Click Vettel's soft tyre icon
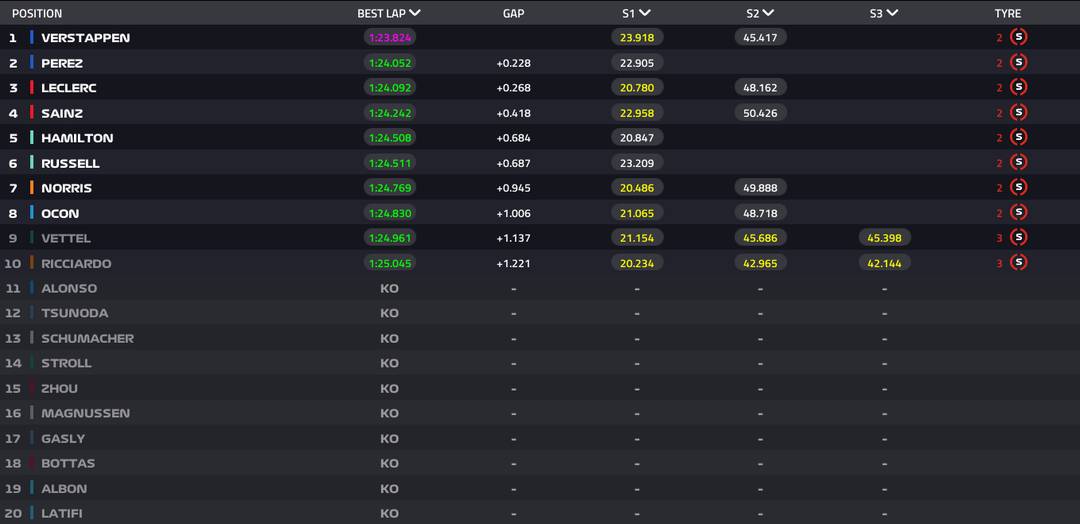1080x524 pixels. 1019,238
